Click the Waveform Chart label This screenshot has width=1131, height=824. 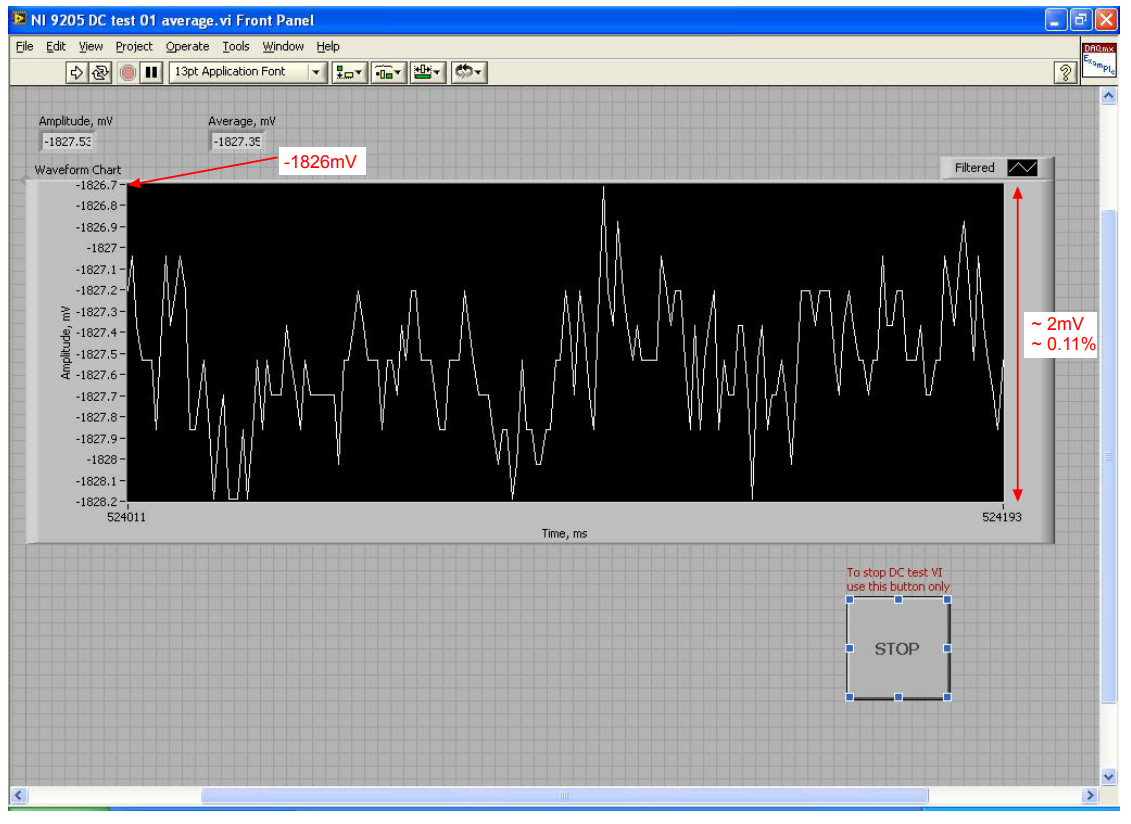77,169
